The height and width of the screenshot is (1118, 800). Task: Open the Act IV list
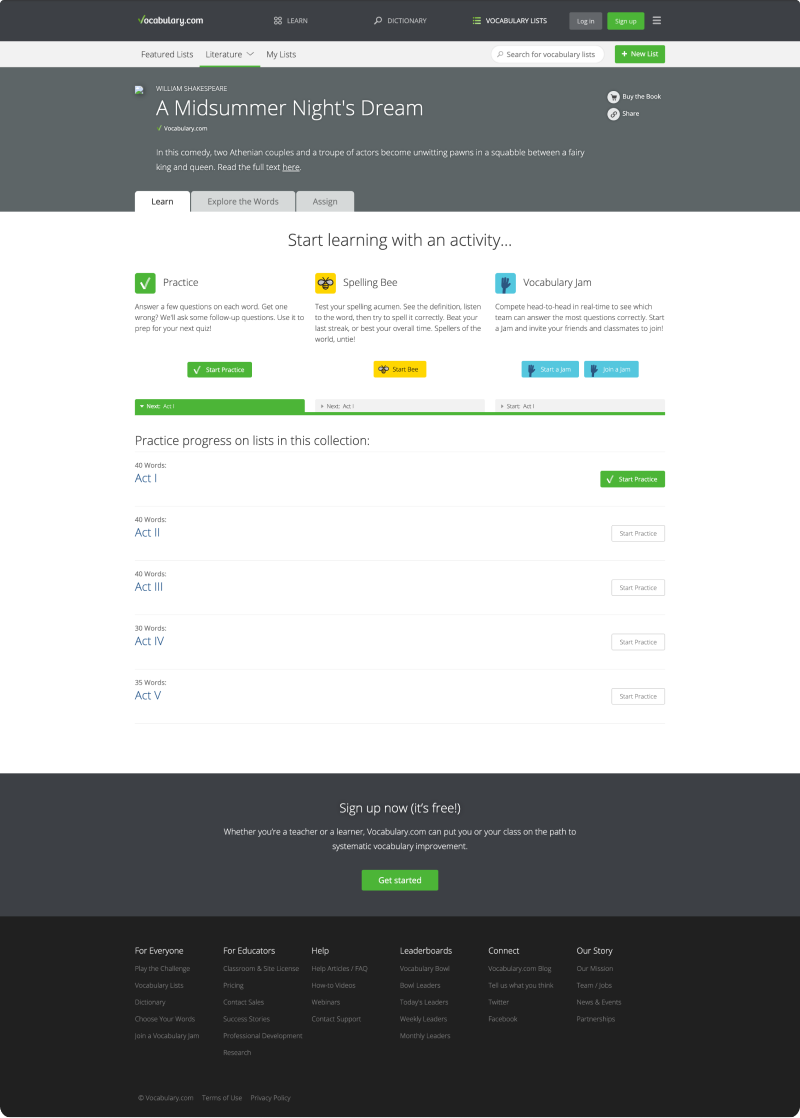click(x=150, y=641)
